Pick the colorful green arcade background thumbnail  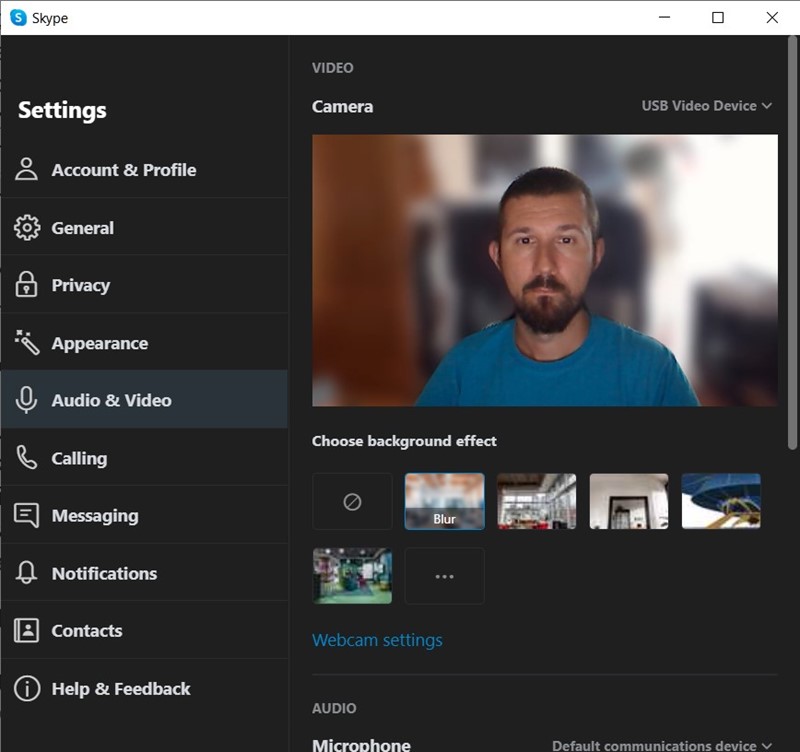click(x=352, y=576)
